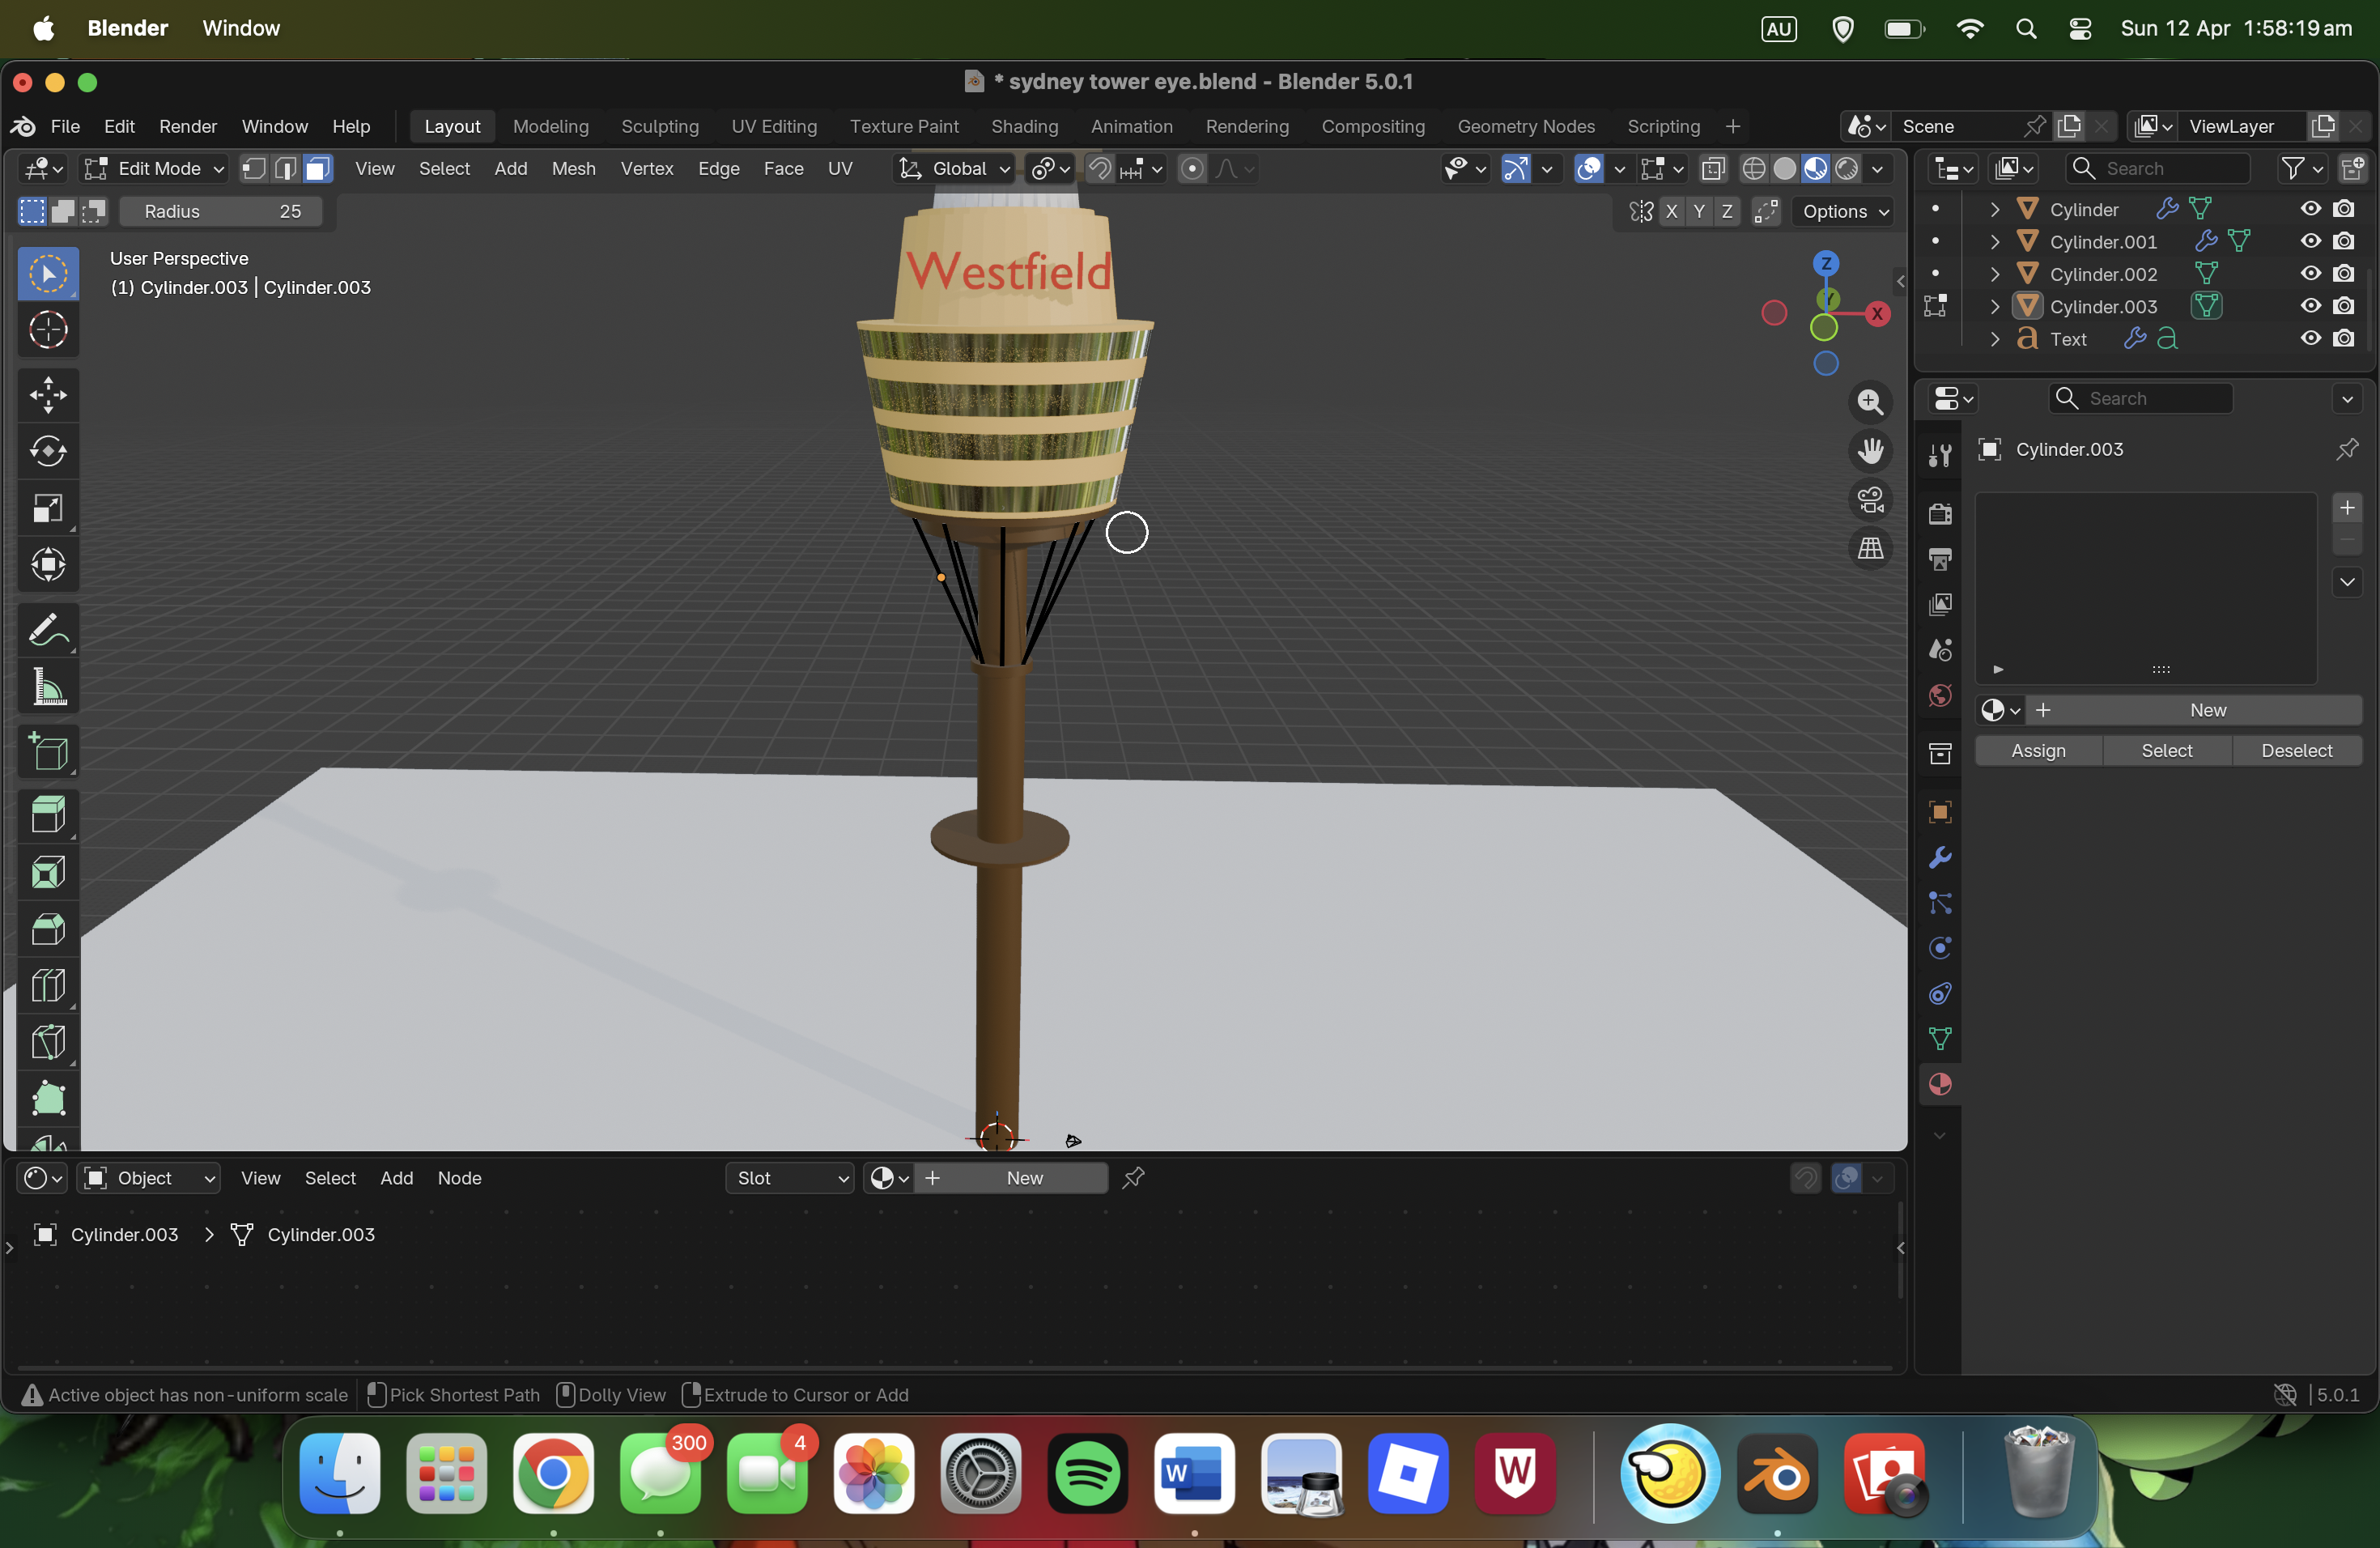
Task: Activate the 3D Cursor tool
Action: click(x=48, y=330)
